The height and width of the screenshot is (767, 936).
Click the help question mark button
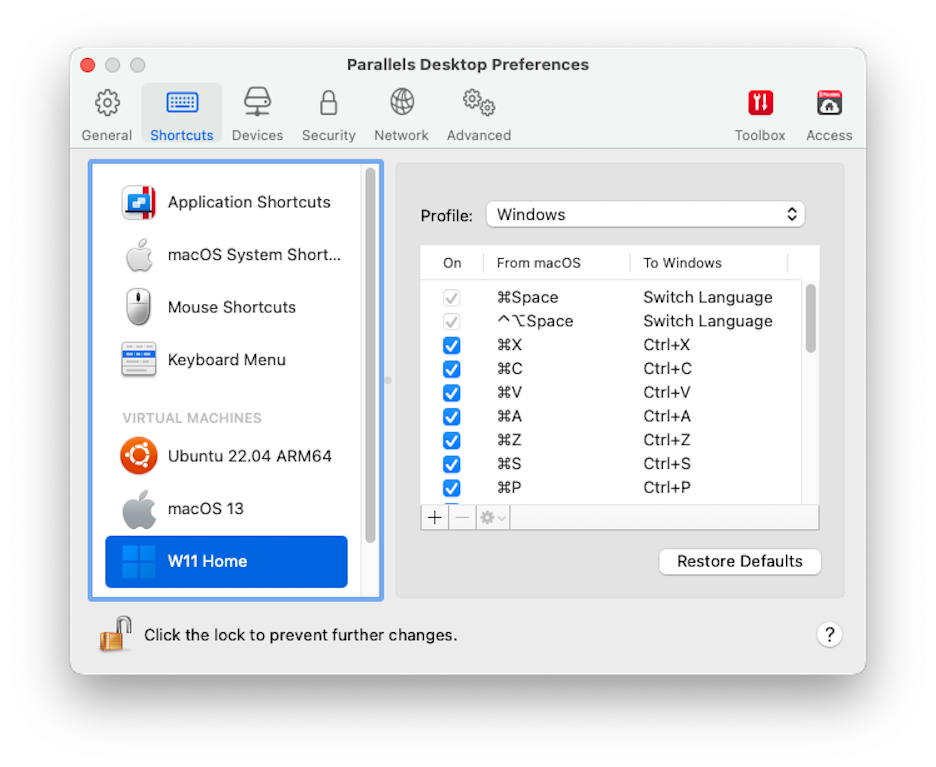(x=830, y=634)
